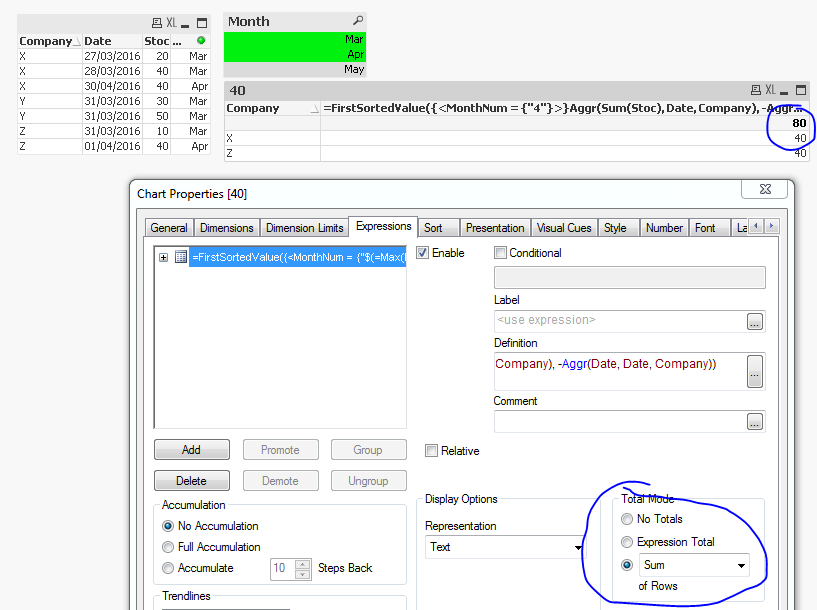Viewport: 817px width, 610px height.
Task: Click the print icon on the data table box
Action: click(x=157, y=23)
